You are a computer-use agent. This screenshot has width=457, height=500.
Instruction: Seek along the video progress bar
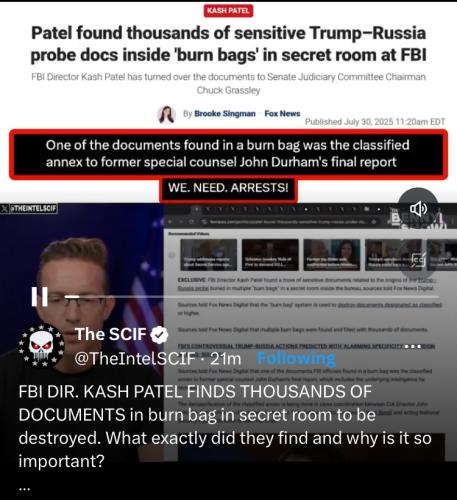coord(252,296)
